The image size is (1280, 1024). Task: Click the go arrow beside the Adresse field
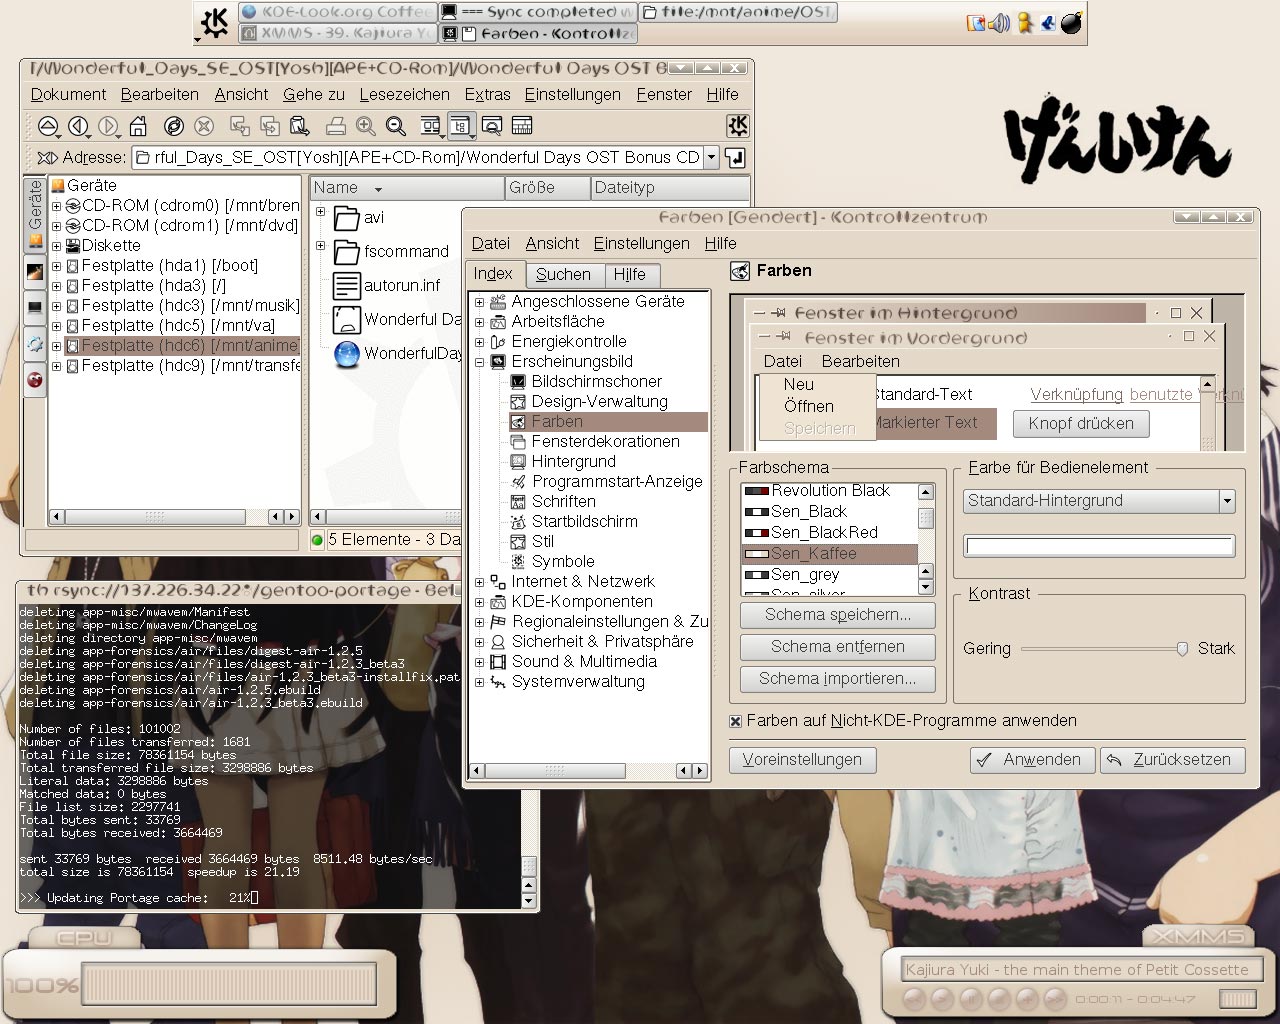(735, 157)
